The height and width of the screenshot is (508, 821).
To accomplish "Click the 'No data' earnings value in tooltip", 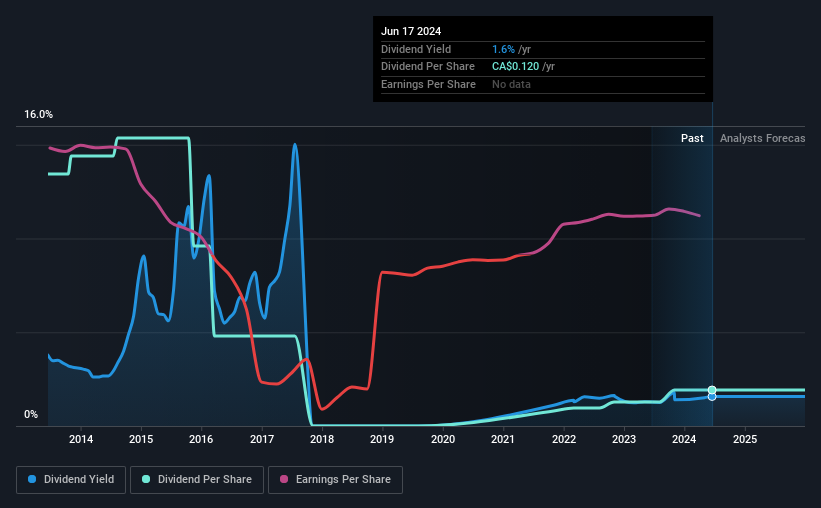I will pyautogui.click(x=511, y=84).
